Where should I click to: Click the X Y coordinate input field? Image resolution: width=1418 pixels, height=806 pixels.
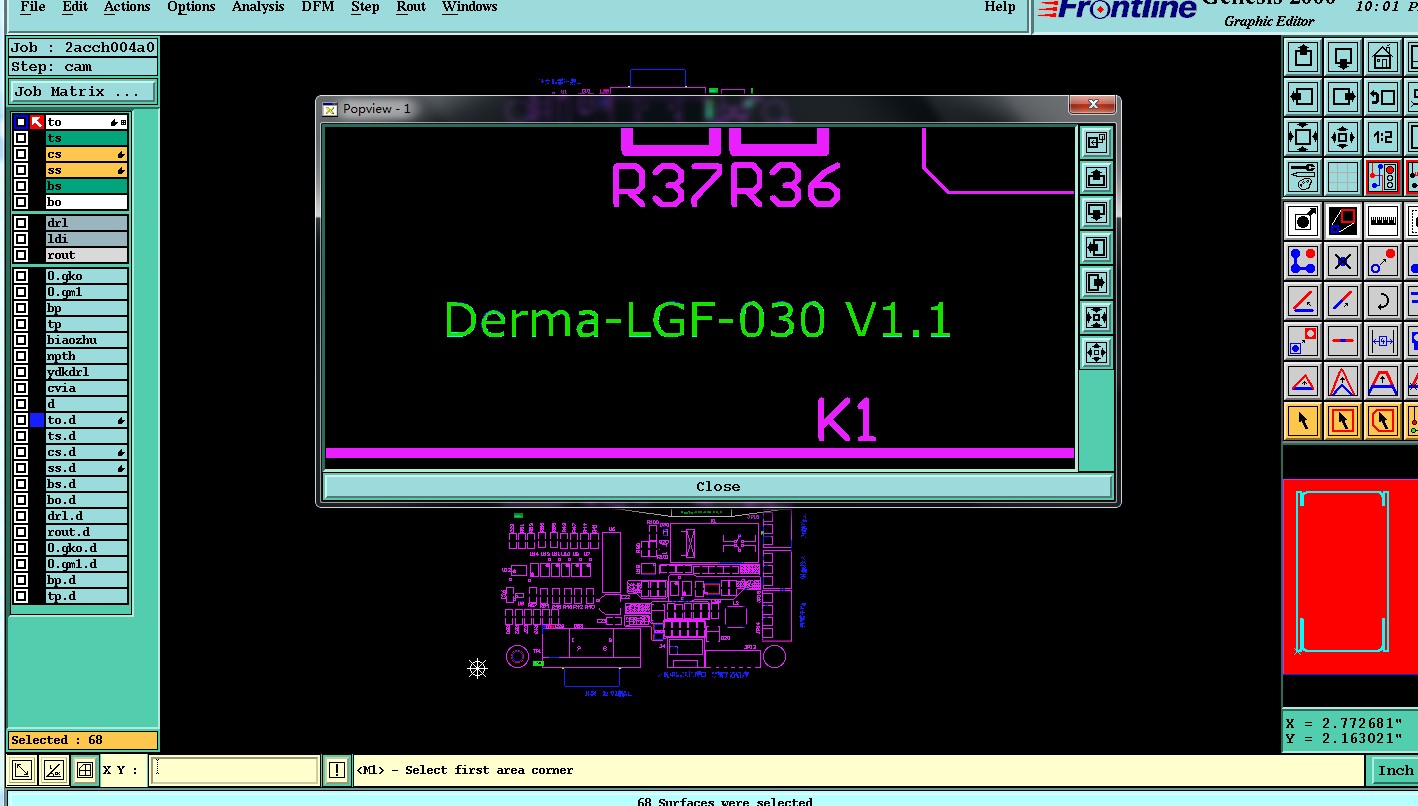click(234, 770)
